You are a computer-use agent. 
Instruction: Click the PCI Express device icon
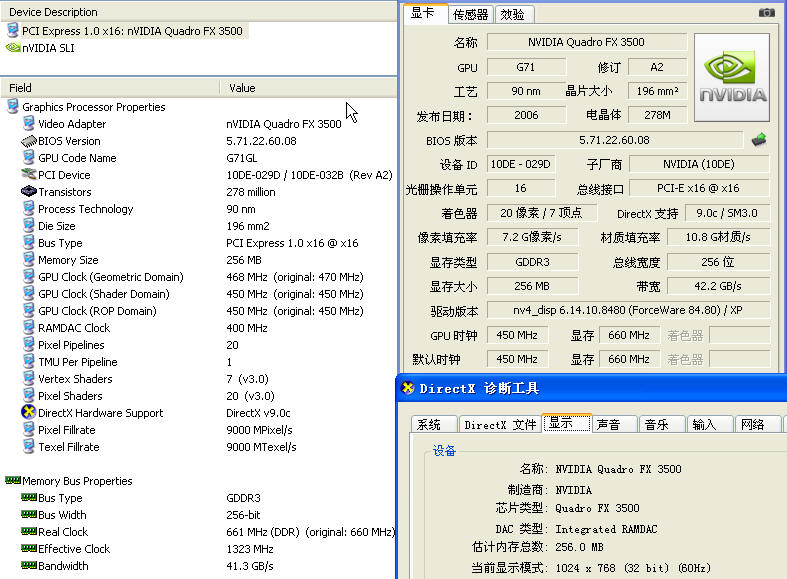click(13, 30)
